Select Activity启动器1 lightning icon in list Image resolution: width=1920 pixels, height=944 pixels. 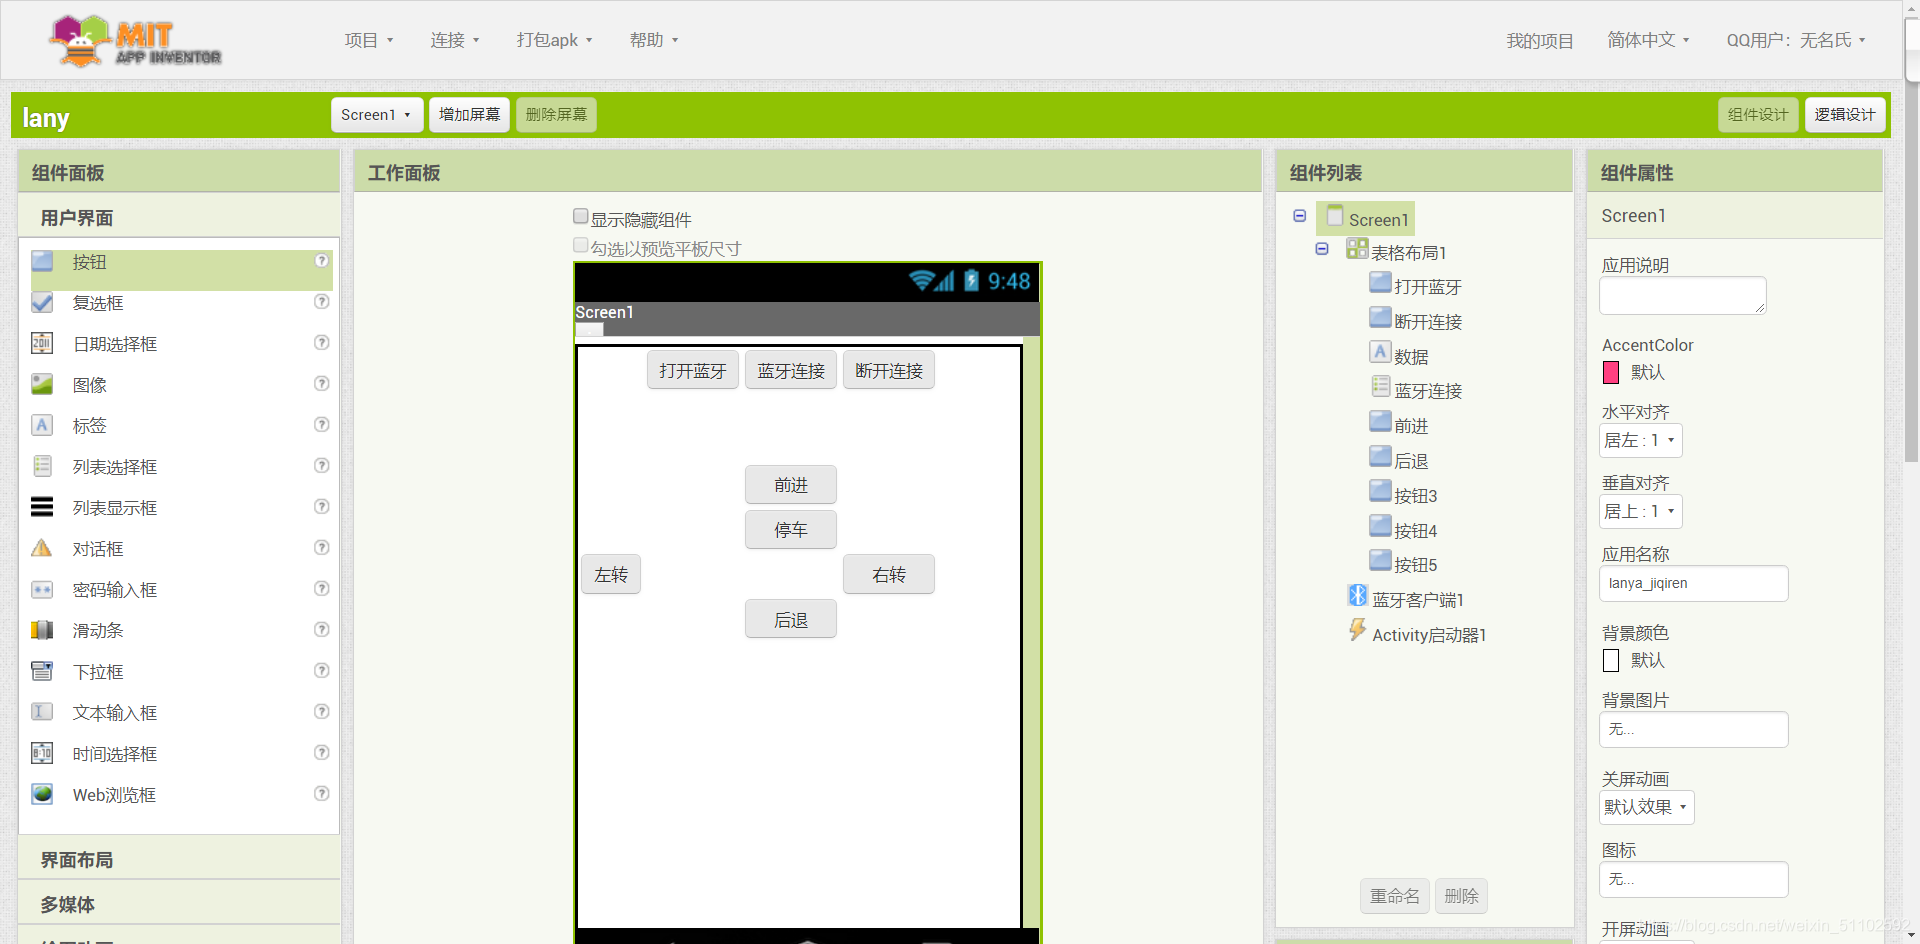[x=1357, y=630]
